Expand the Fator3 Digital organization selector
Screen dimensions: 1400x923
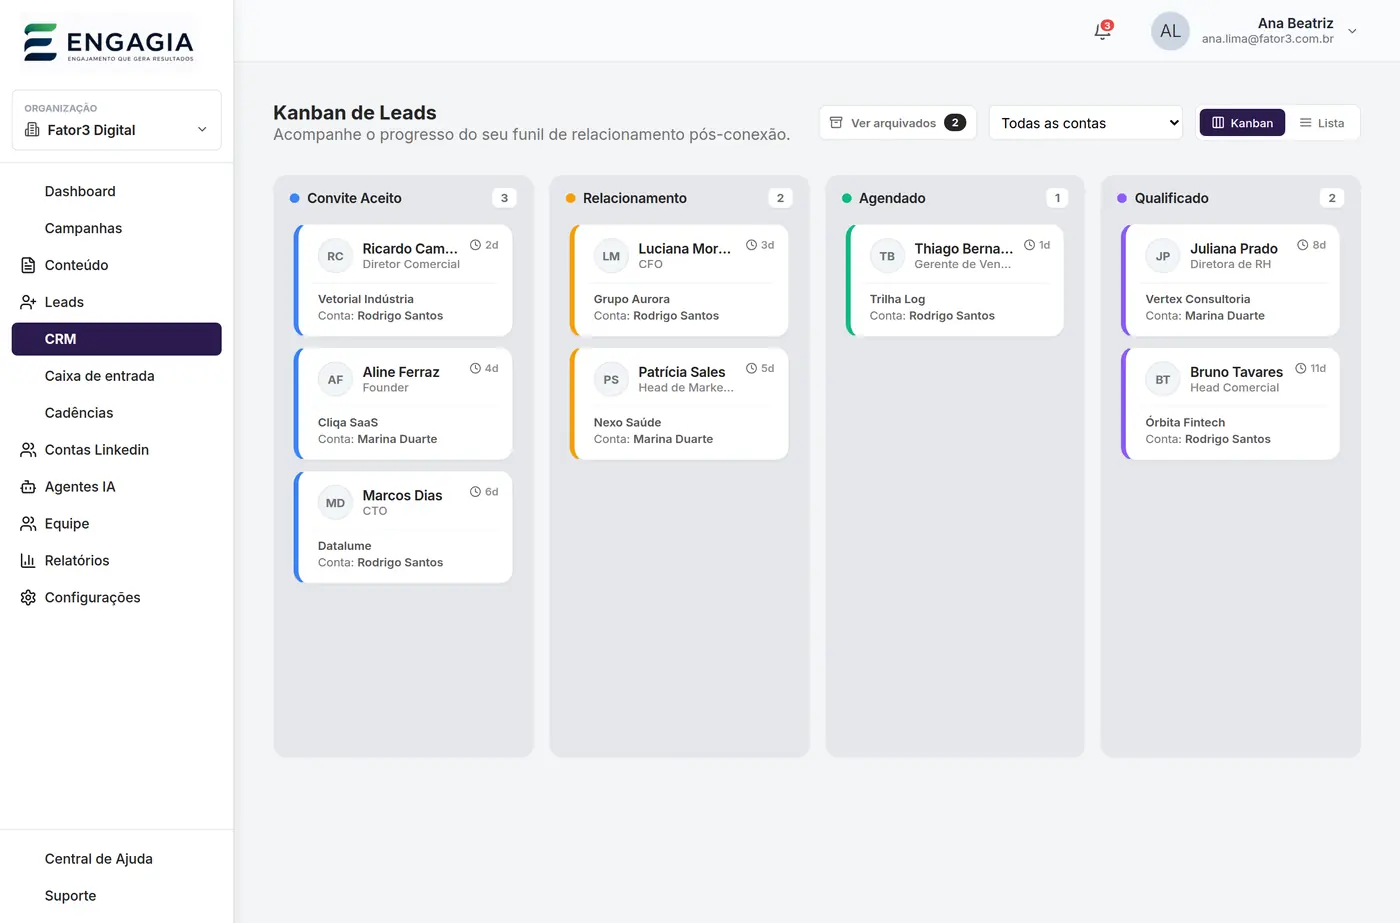(116, 120)
